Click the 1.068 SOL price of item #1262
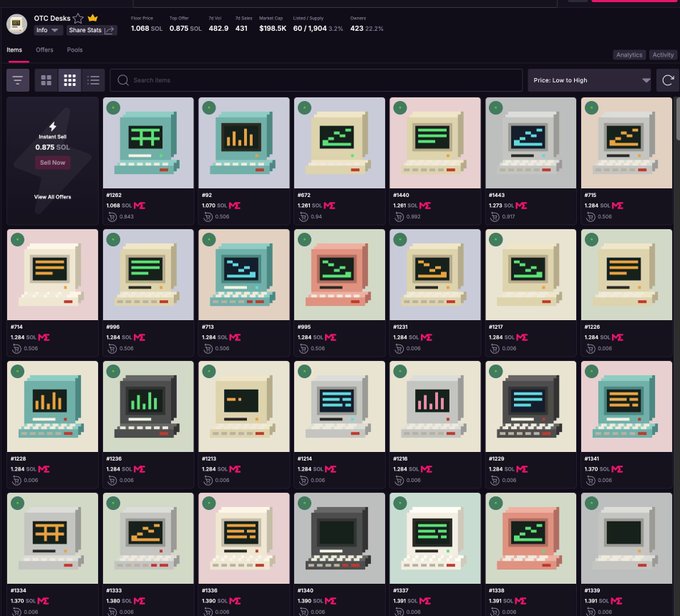Screen dimensions: 680x616 tap(119, 206)
